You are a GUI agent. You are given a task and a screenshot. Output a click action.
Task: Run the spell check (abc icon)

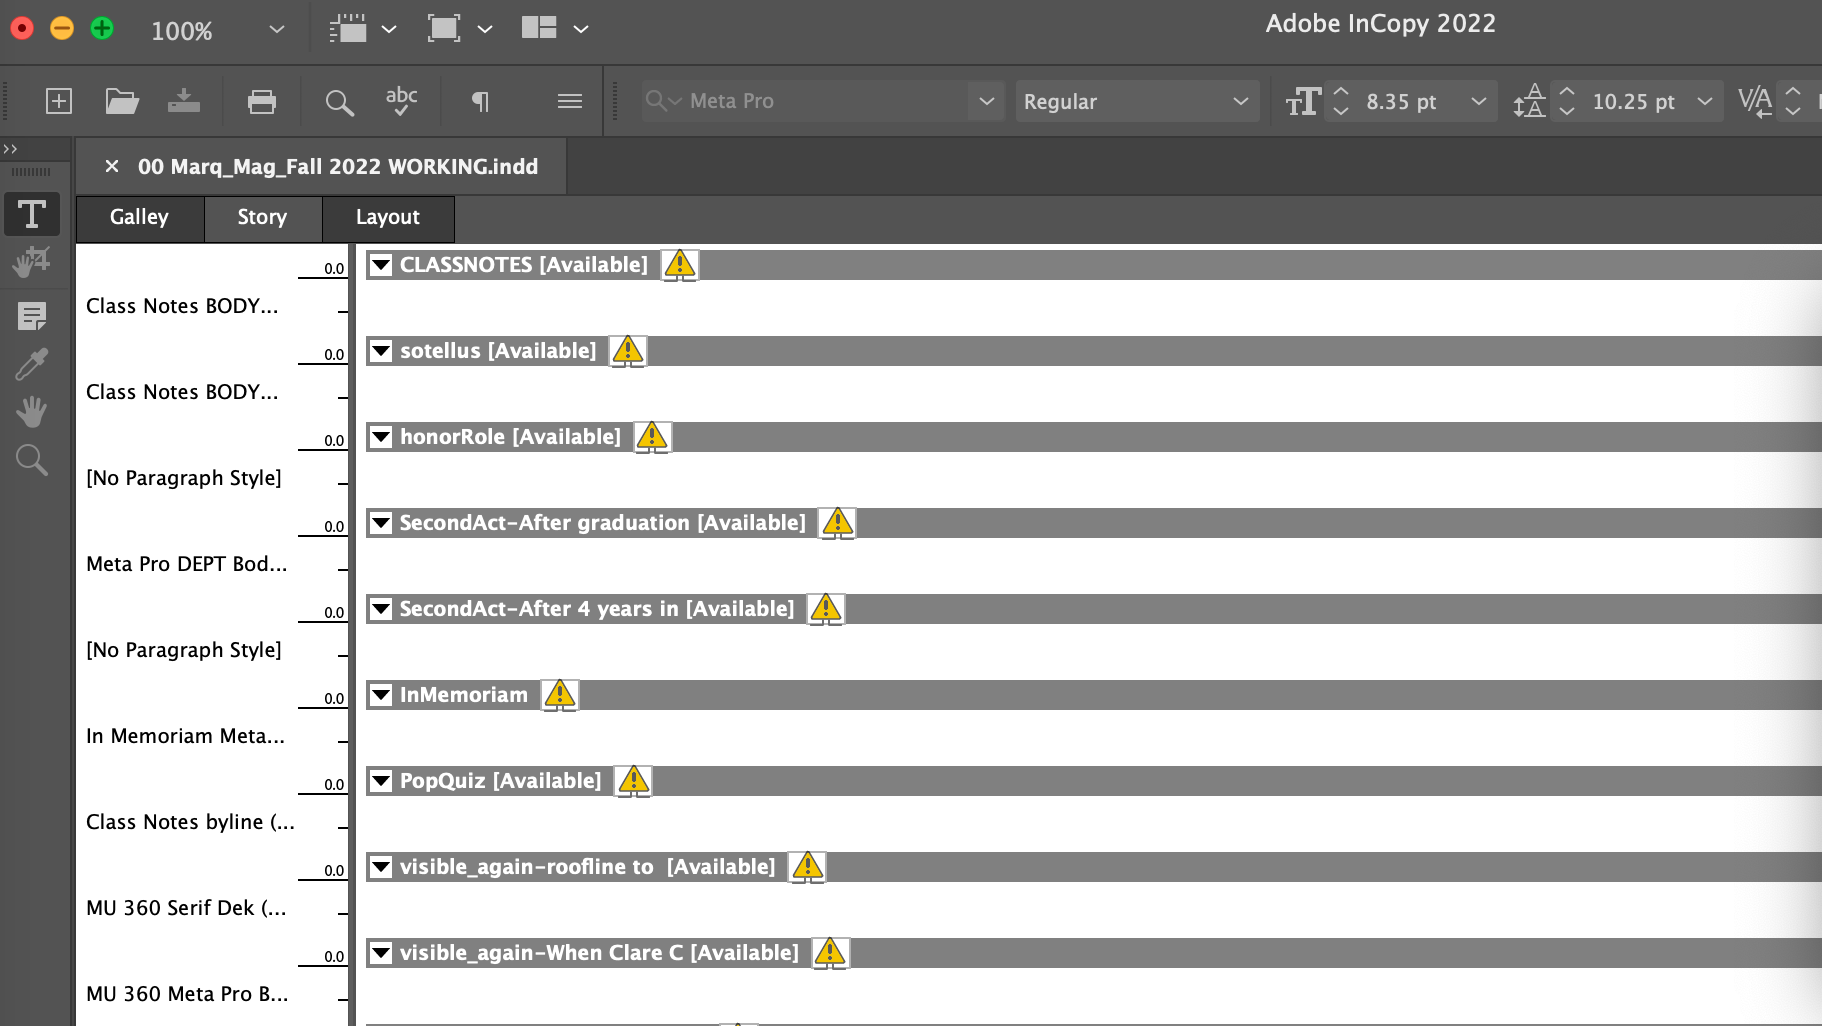click(401, 99)
